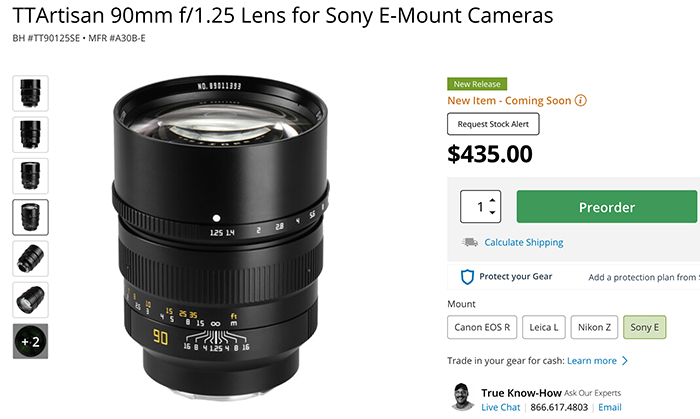The height and width of the screenshot is (419, 700).
Task: Select the Sony E mount option
Action: coord(645,327)
